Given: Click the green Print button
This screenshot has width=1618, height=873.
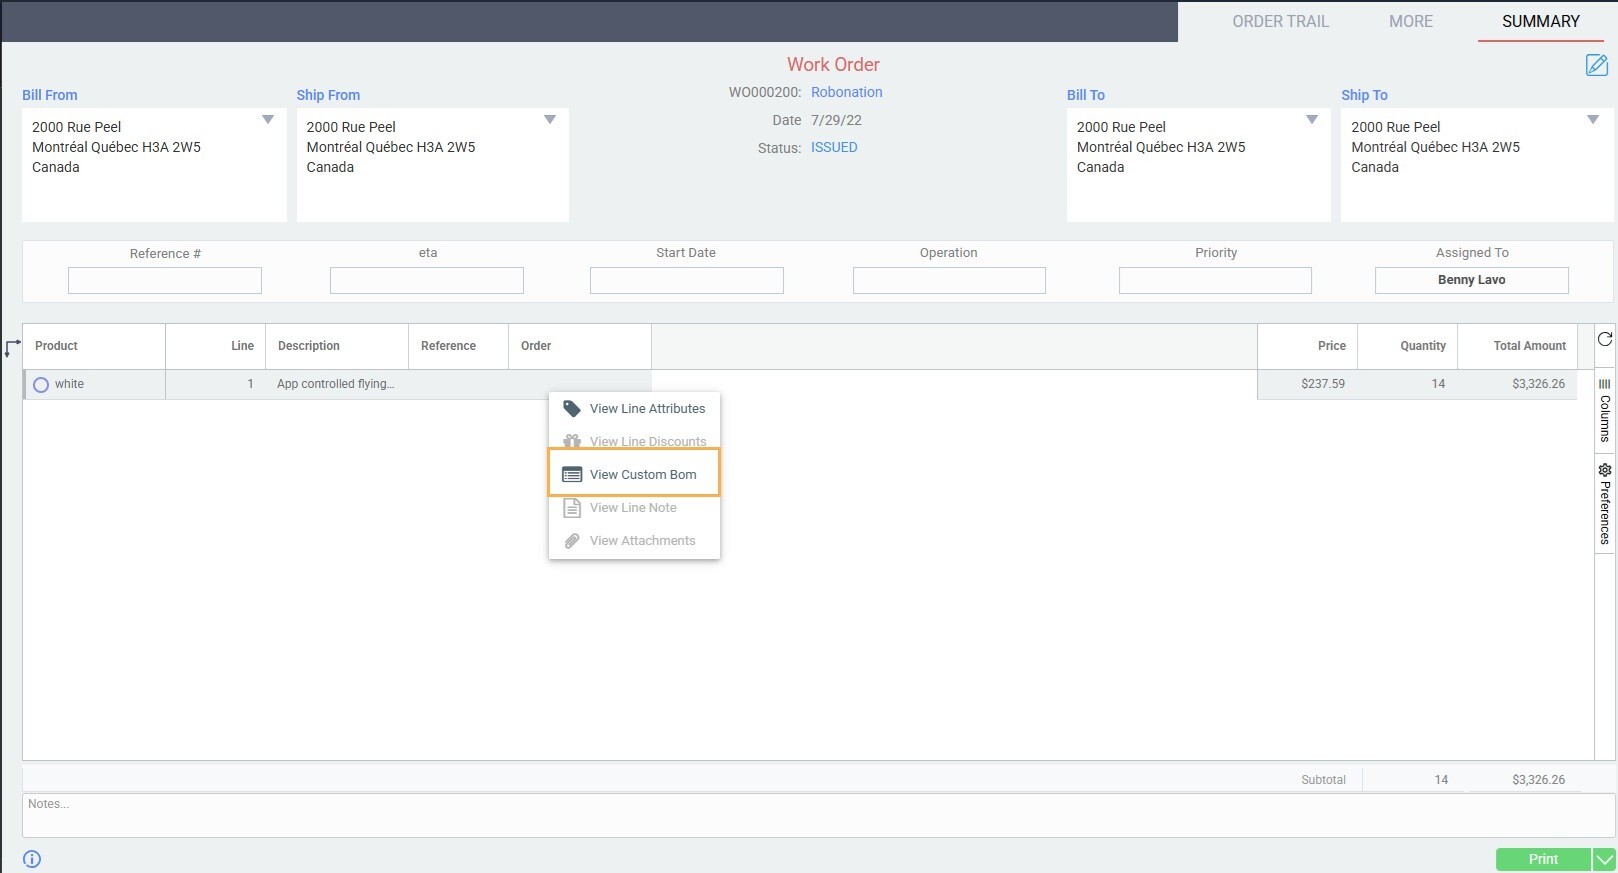Looking at the screenshot, I should tap(1542, 860).
